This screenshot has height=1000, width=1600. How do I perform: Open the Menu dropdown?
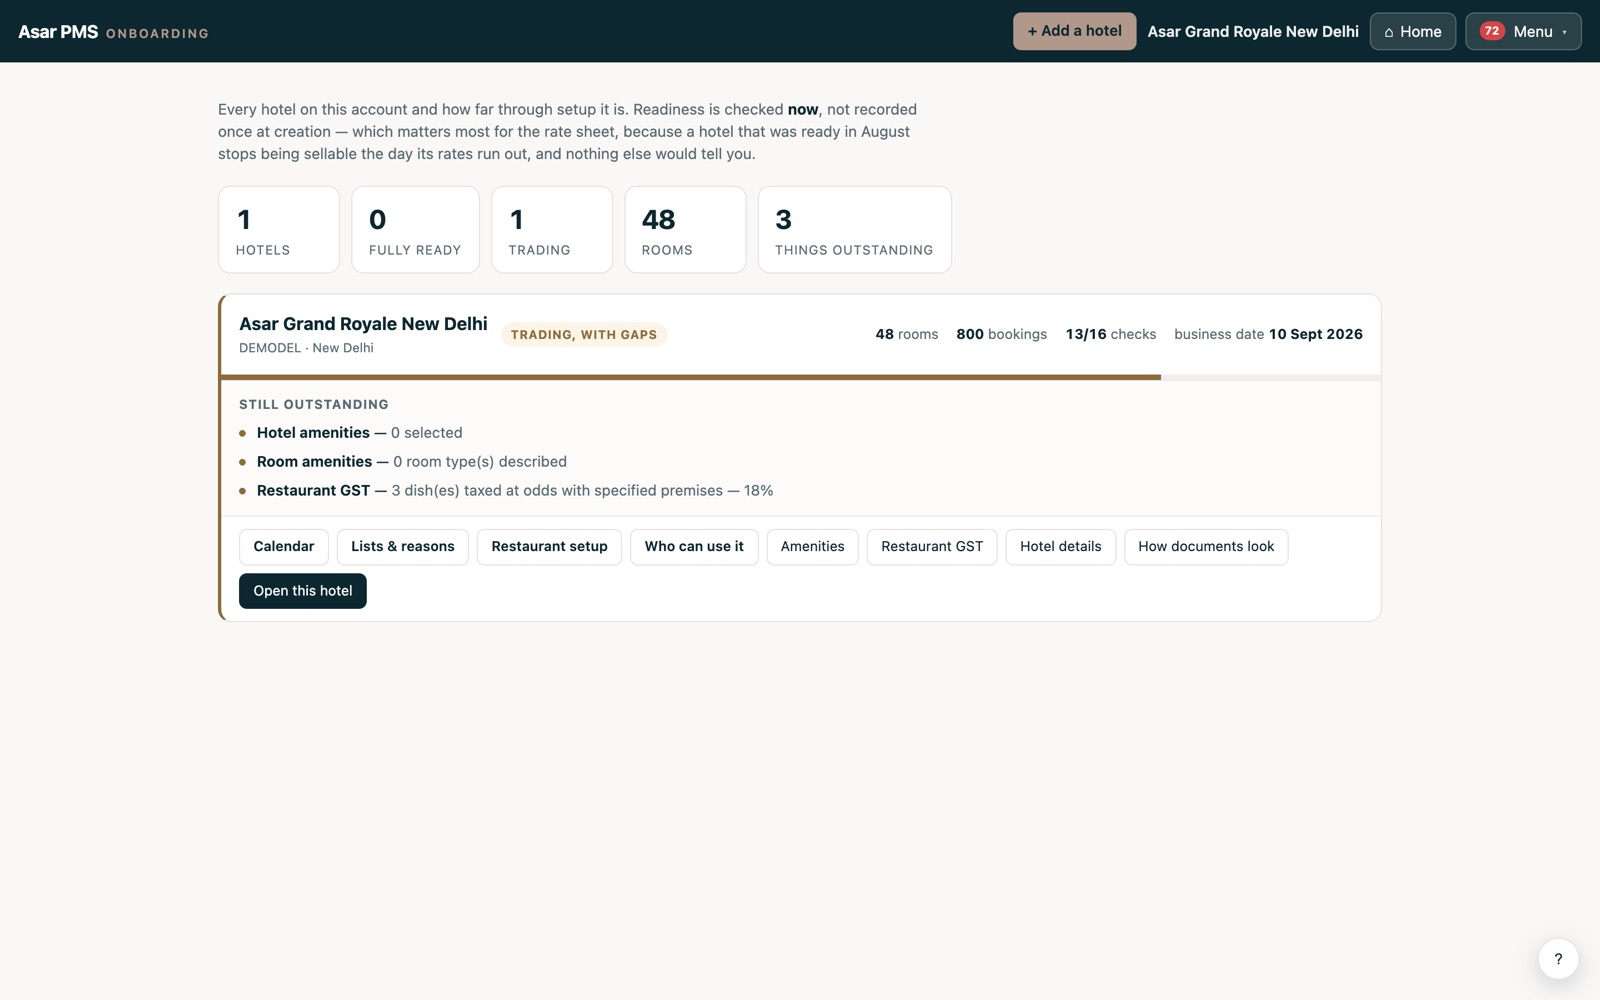(1523, 31)
